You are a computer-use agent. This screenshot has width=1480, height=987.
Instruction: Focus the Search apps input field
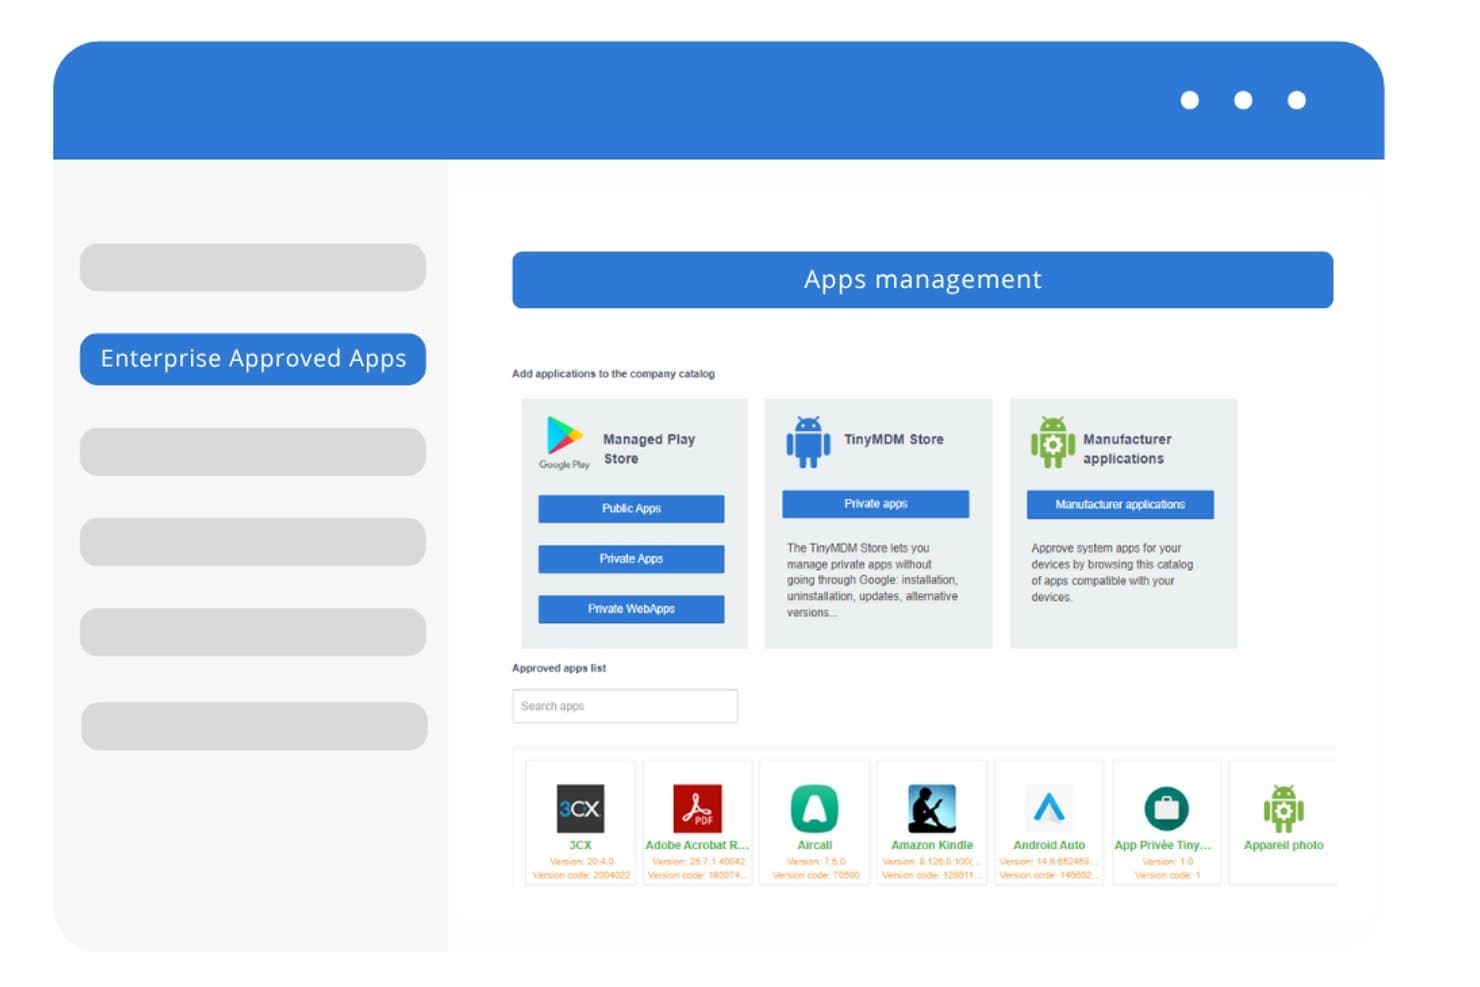pos(625,706)
